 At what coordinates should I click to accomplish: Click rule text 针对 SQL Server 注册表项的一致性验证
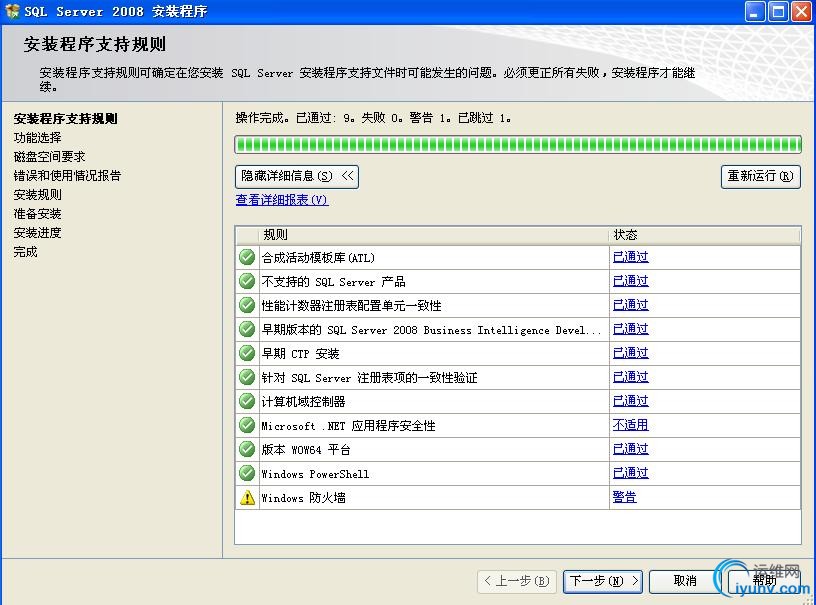pyautogui.click(x=369, y=378)
